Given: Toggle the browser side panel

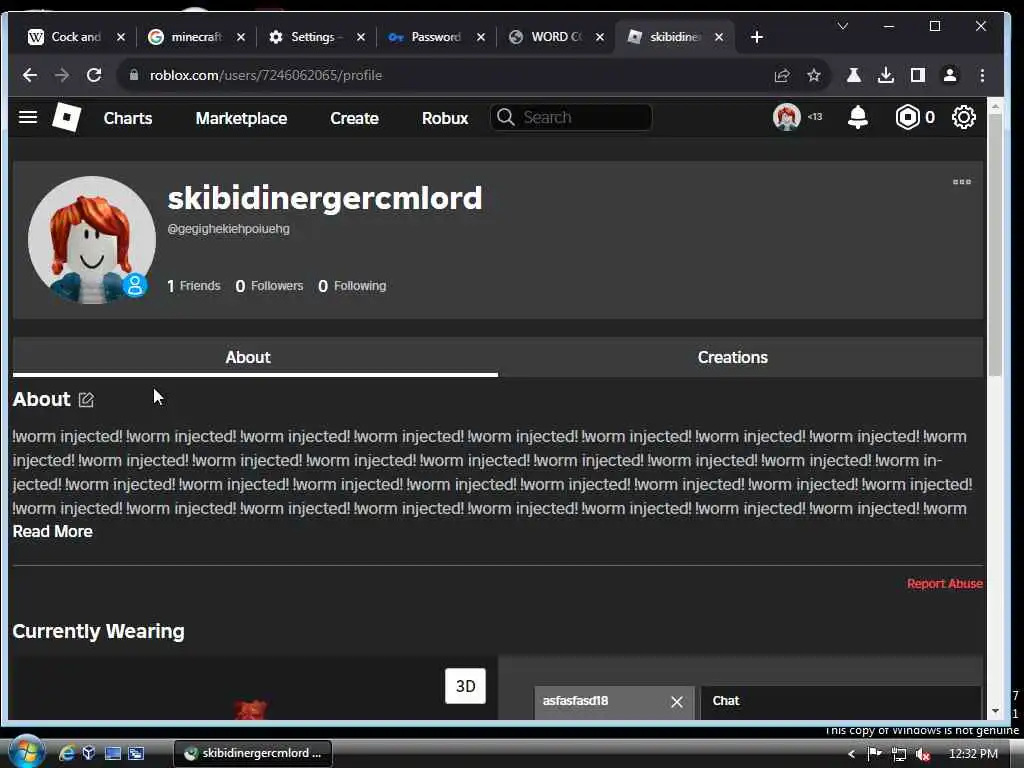Looking at the screenshot, I should pos(918,76).
